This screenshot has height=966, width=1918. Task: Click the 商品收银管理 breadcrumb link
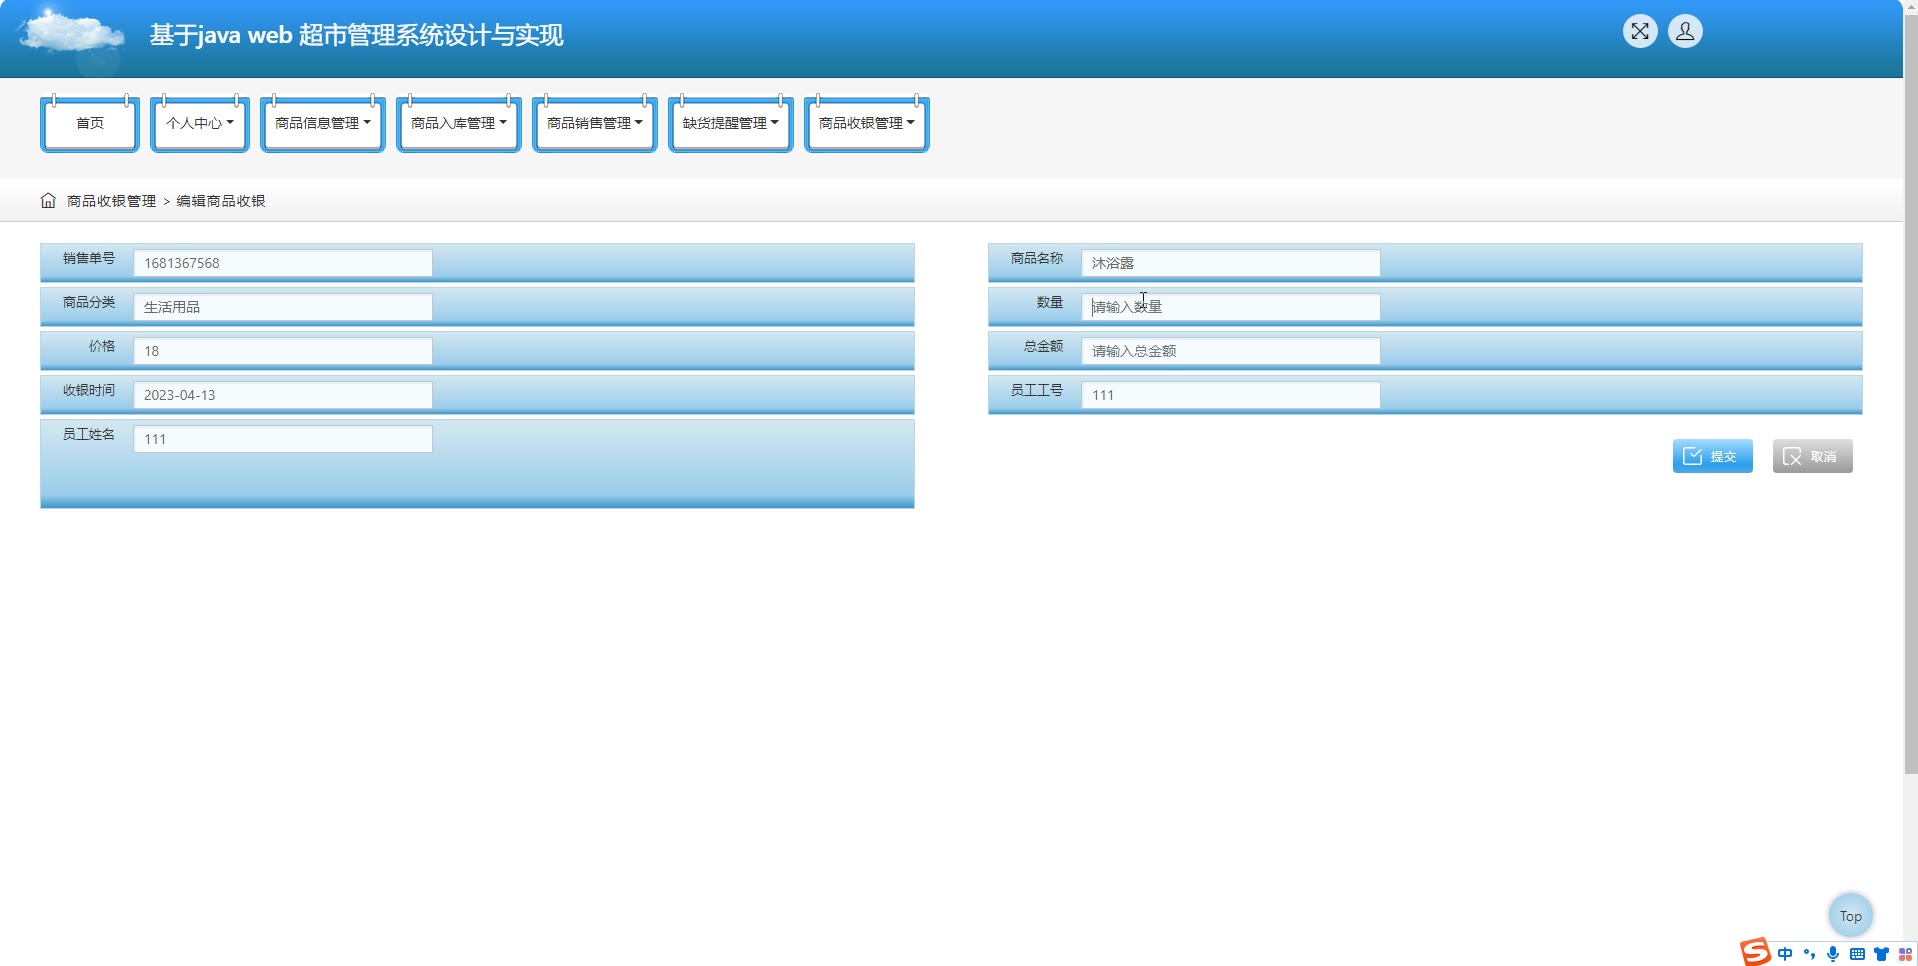pyautogui.click(x=111, y=201)
